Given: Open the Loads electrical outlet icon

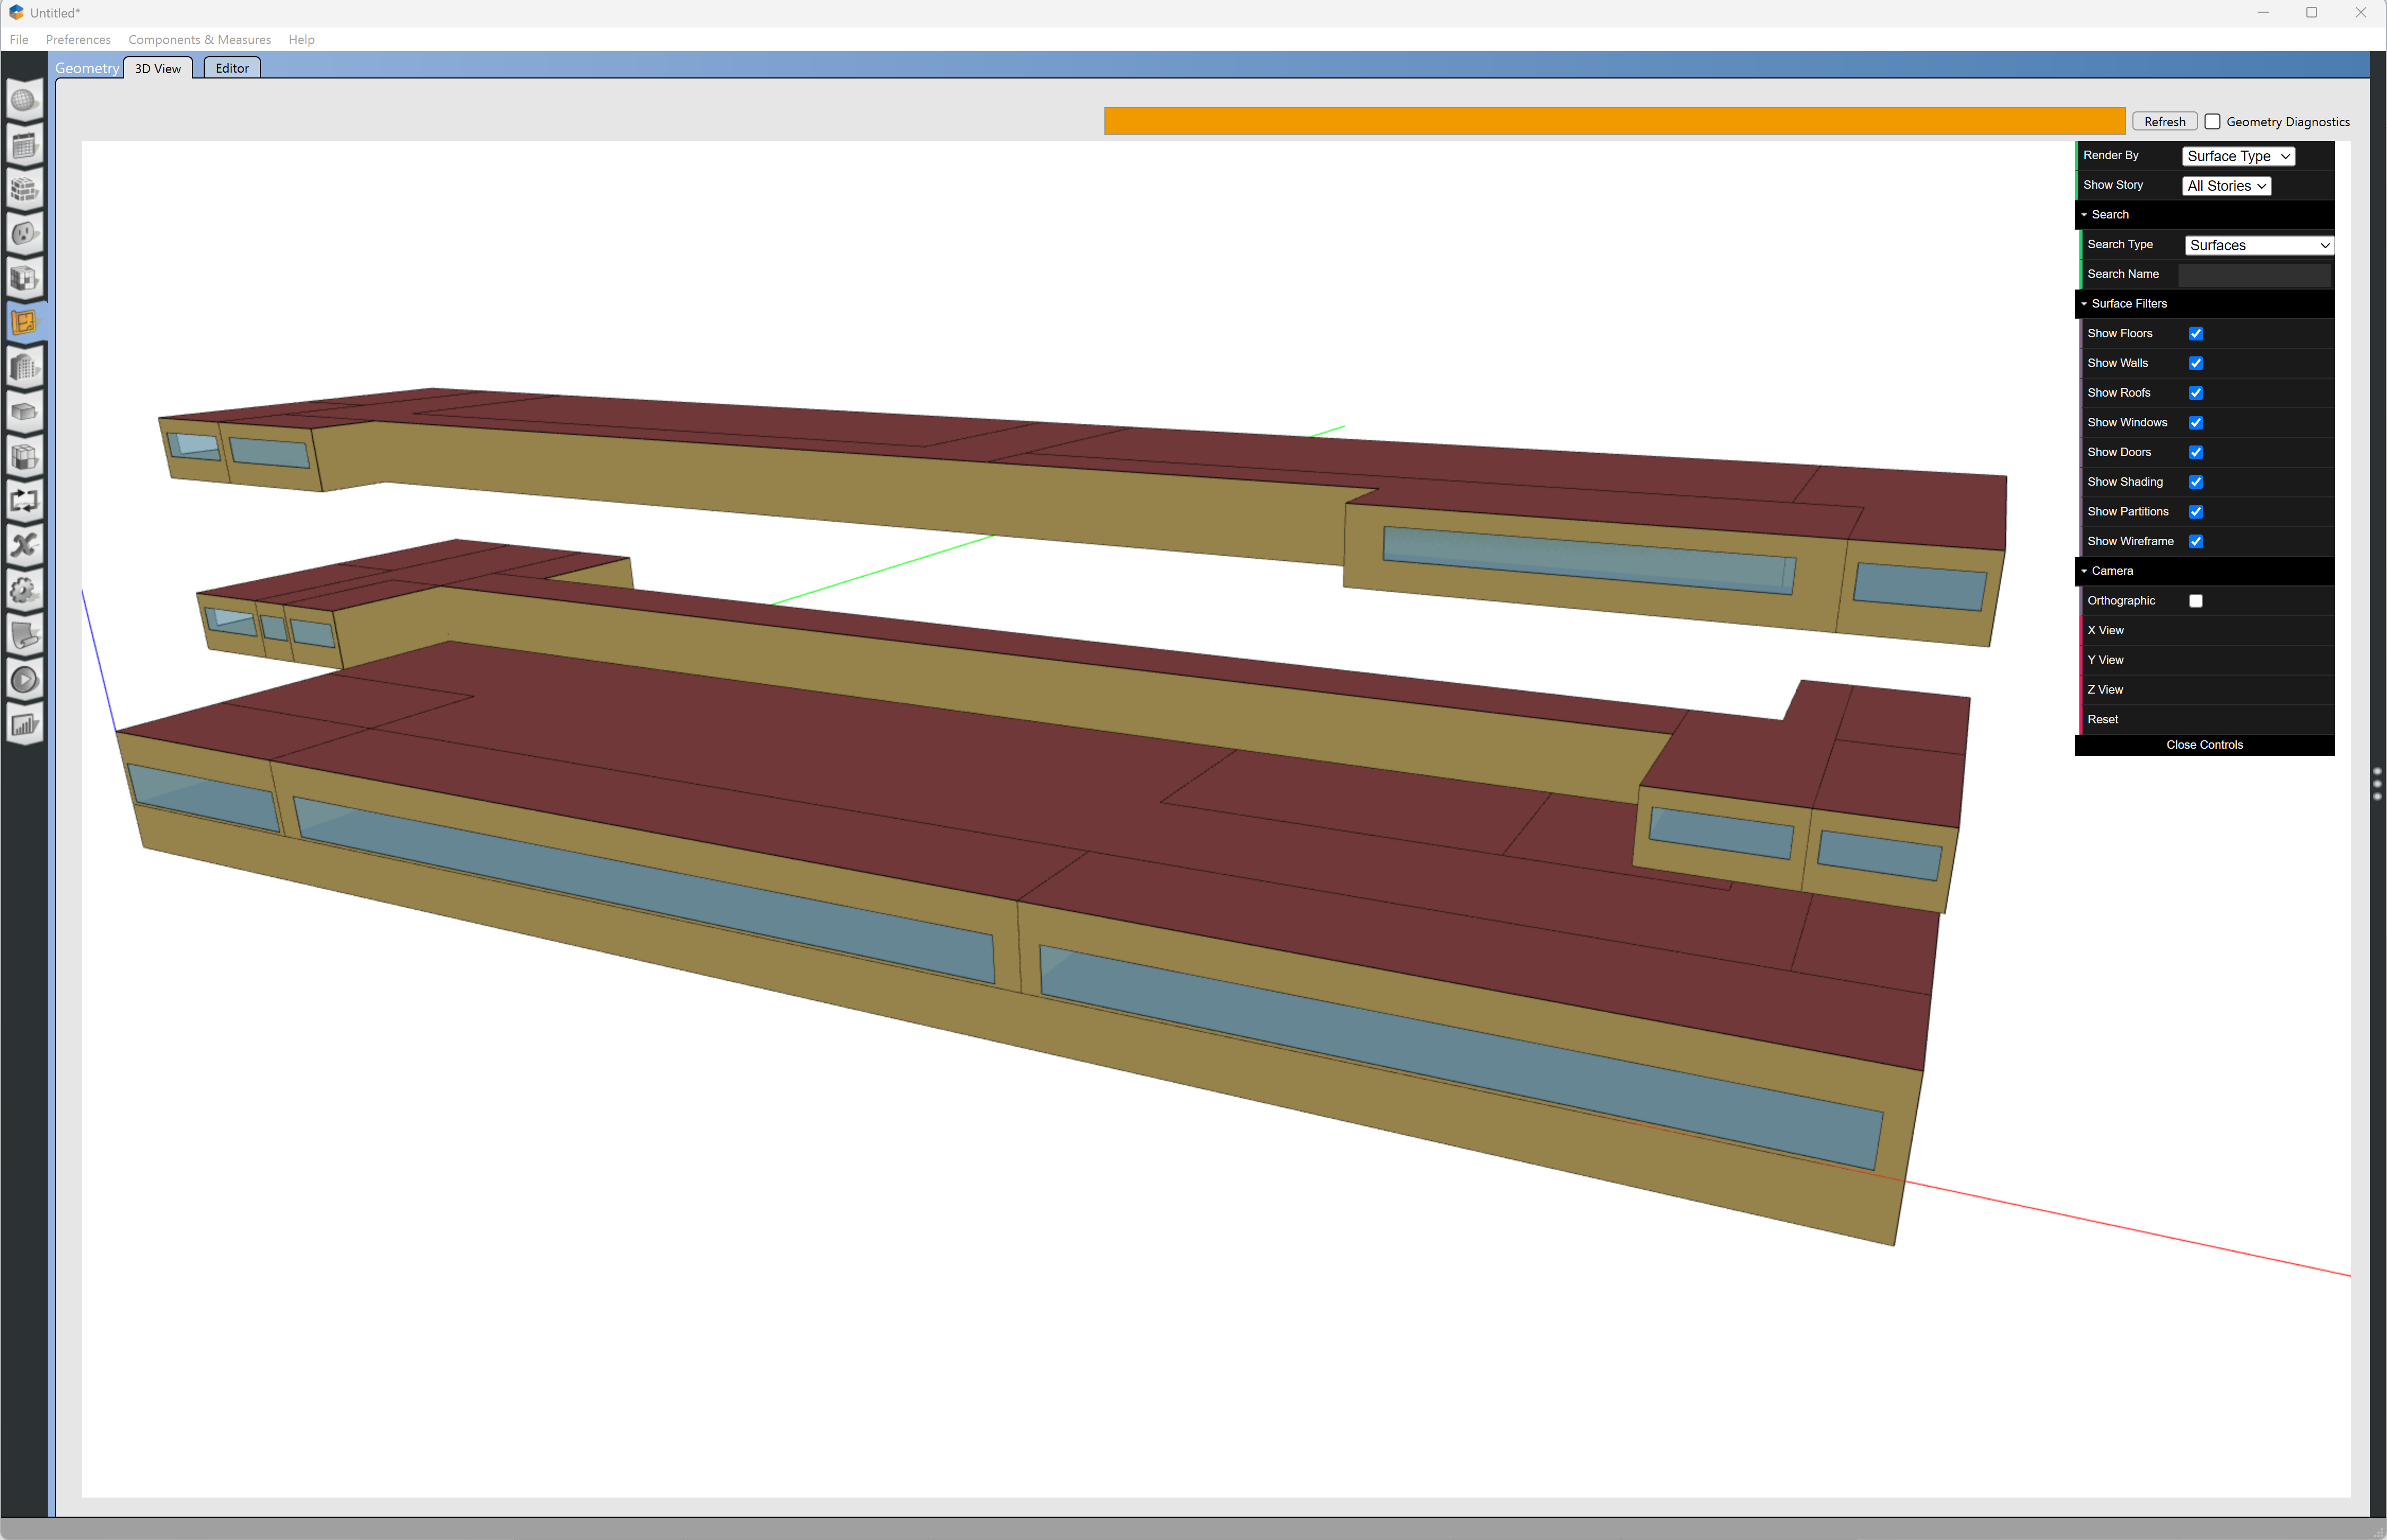Looking at the screenshot, I should [24, 234].
